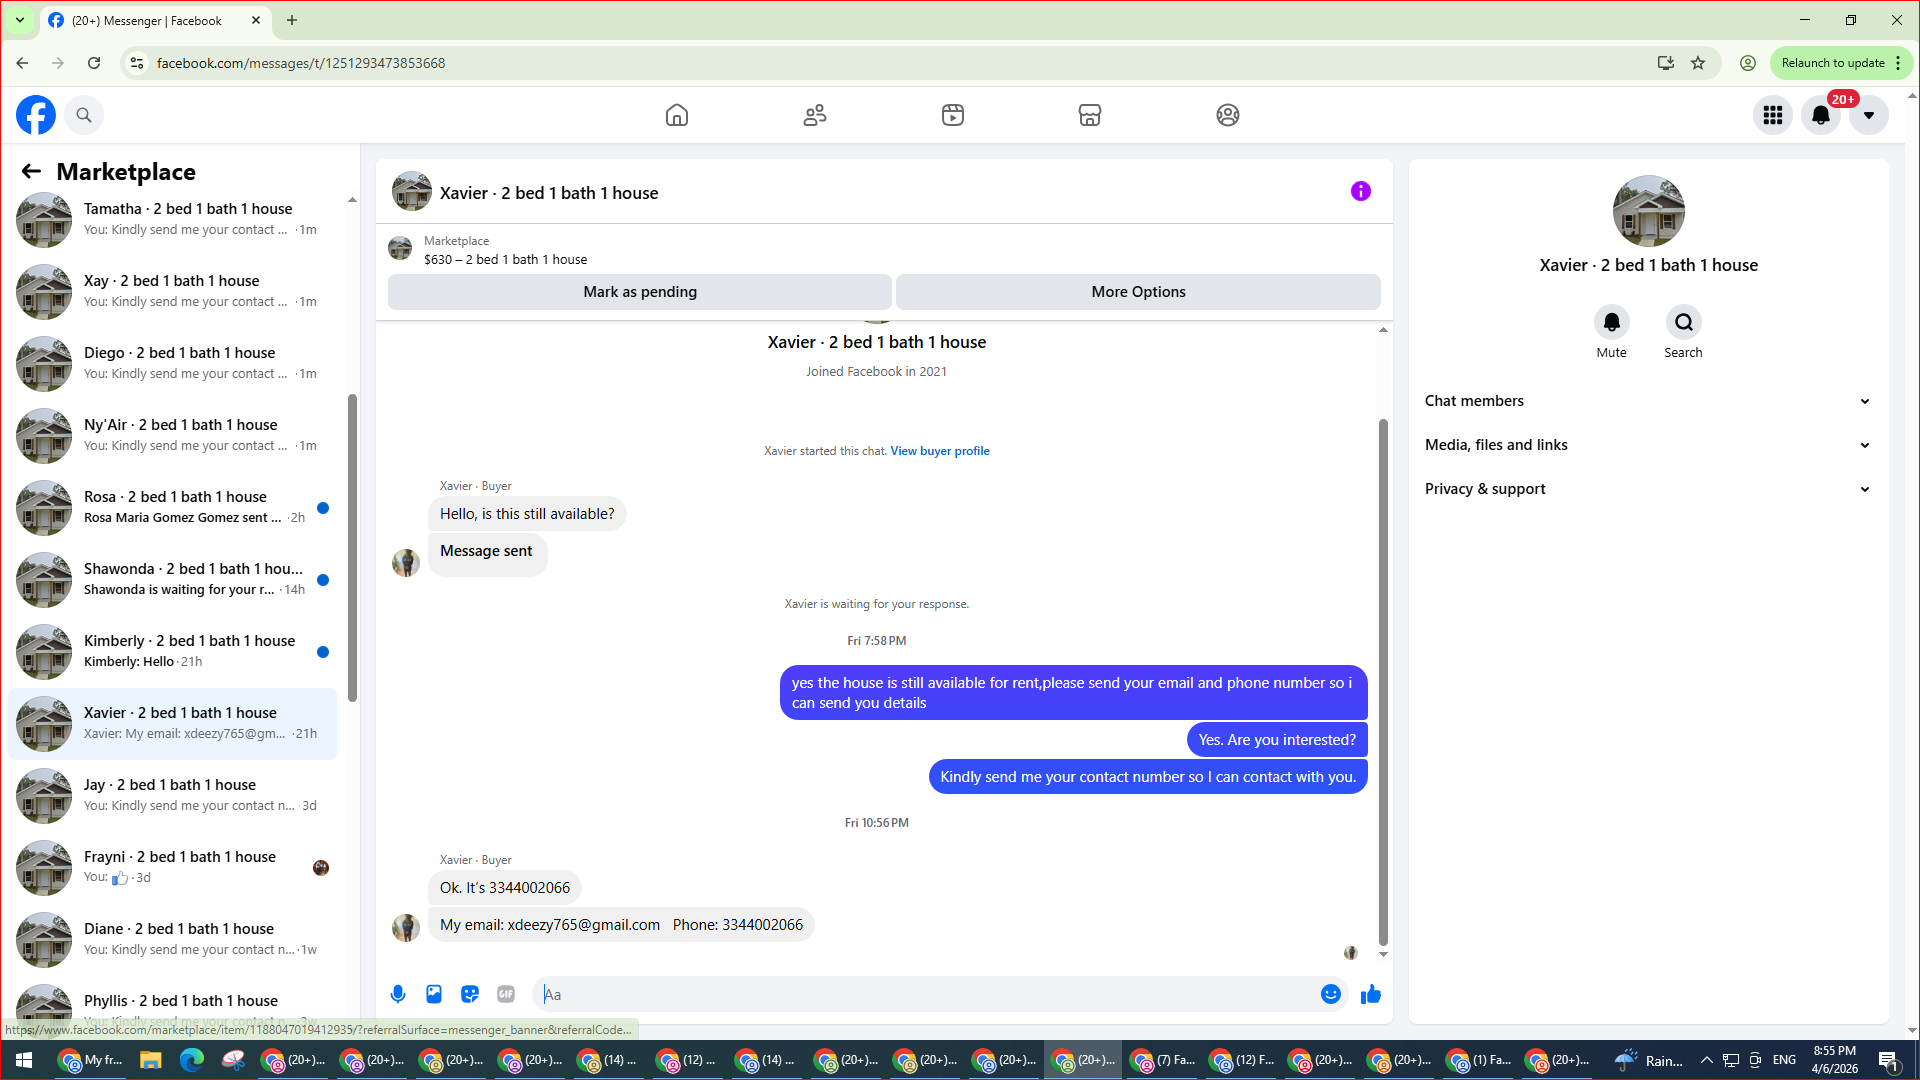Screen dimensions: 1920x1080
Task: Open the Groups icon in top navigation
Action: pos(1228,115)
